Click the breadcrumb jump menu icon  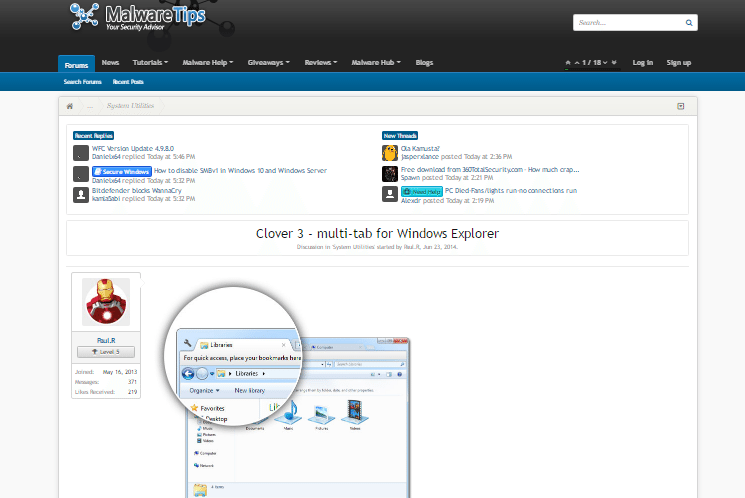[680, 106]
